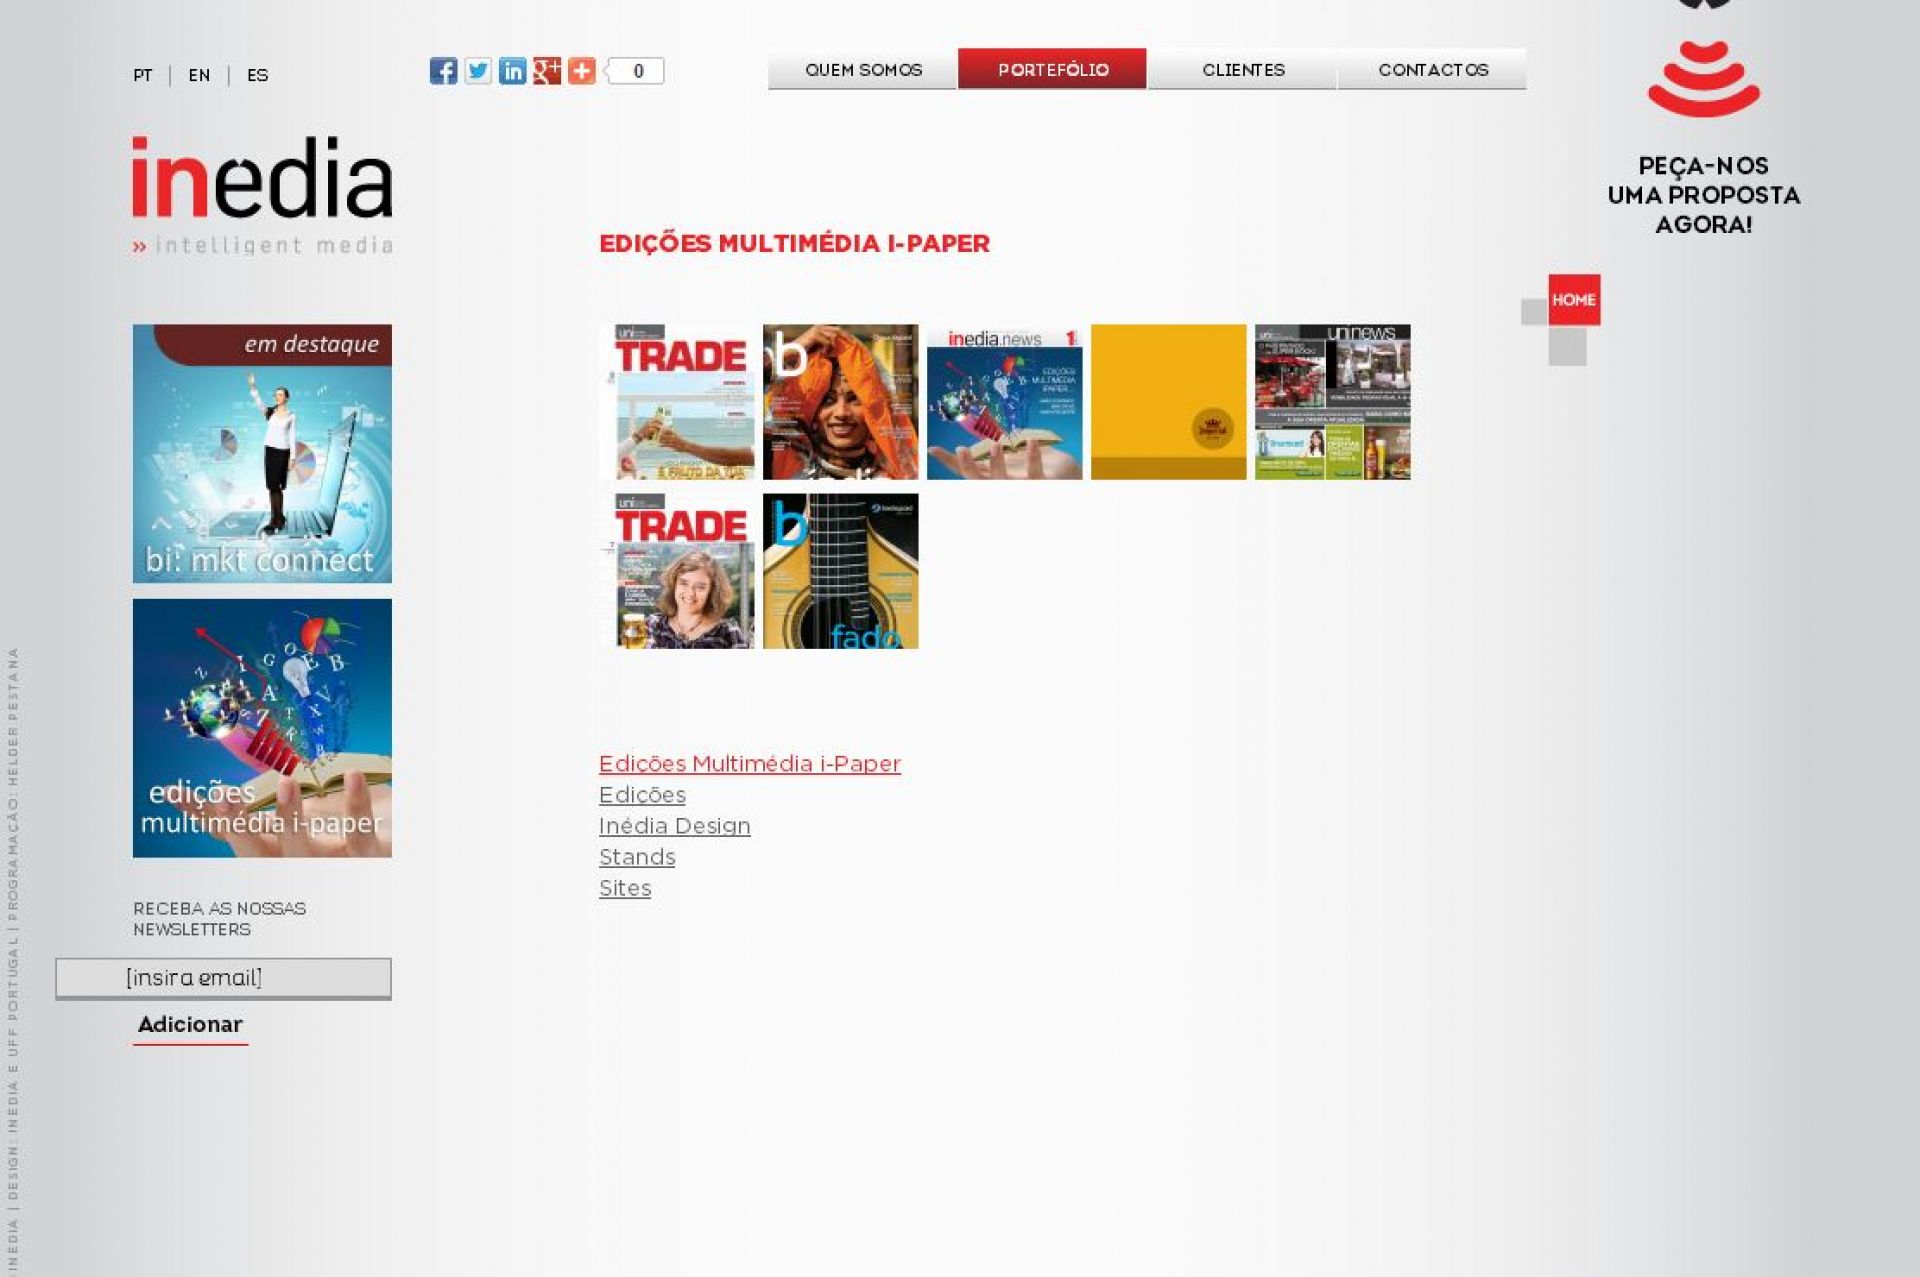1920x1277 pixels.
Task: Open the fado guitar magazine thumbnail
Action: point(840,571)
